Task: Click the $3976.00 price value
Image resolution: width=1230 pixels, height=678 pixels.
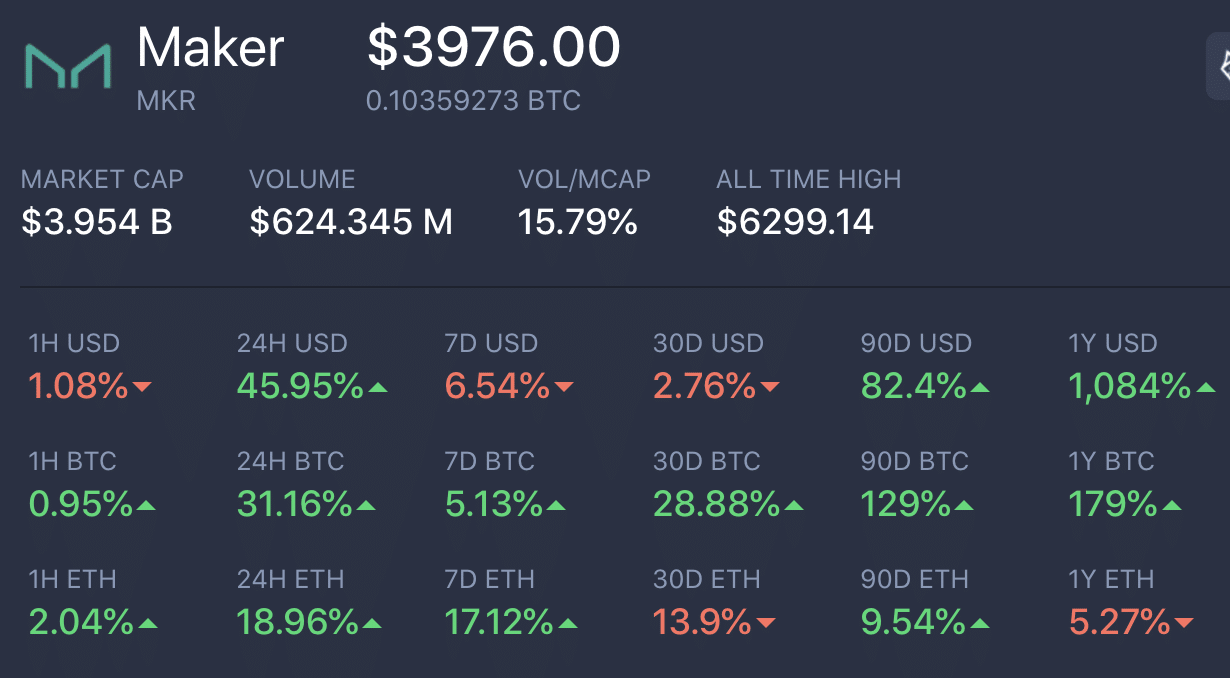Action: tap(494, 47)
